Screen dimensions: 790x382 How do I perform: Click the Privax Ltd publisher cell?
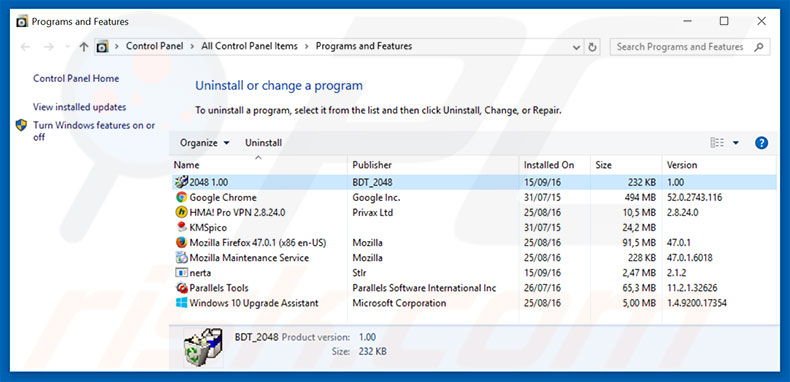(372, 212)
